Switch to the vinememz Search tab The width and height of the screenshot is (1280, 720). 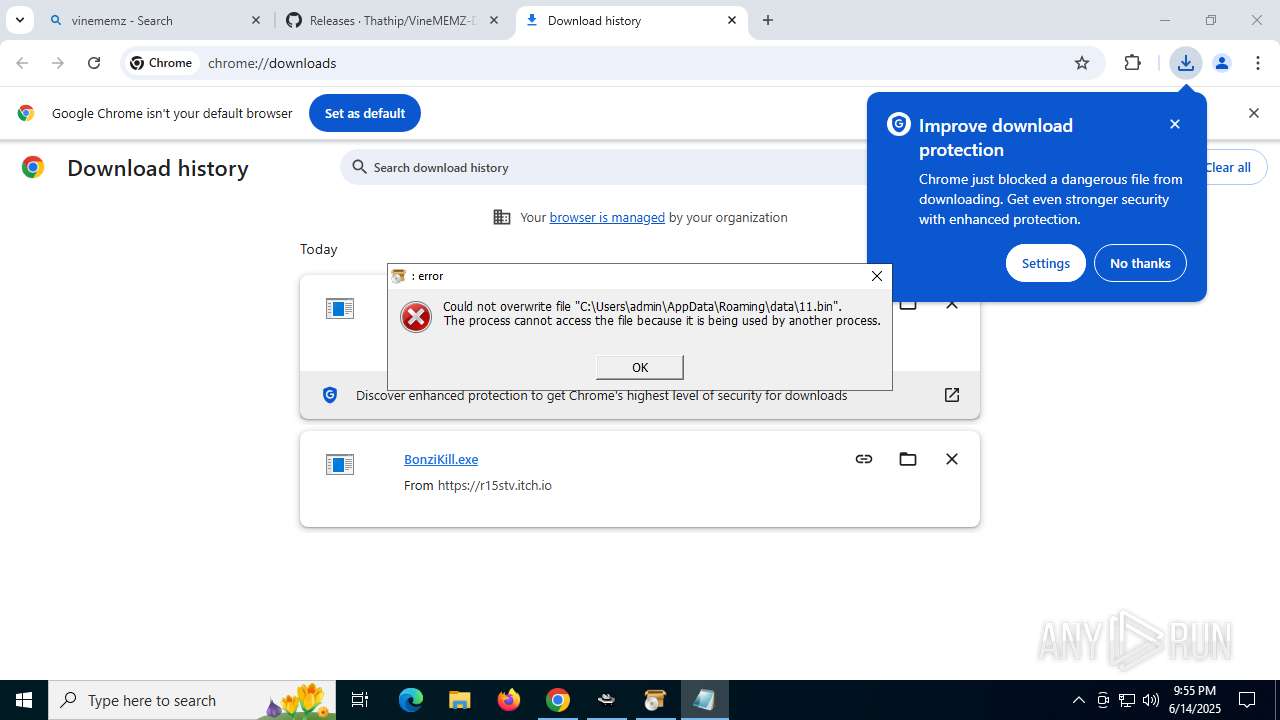[155, 20]
